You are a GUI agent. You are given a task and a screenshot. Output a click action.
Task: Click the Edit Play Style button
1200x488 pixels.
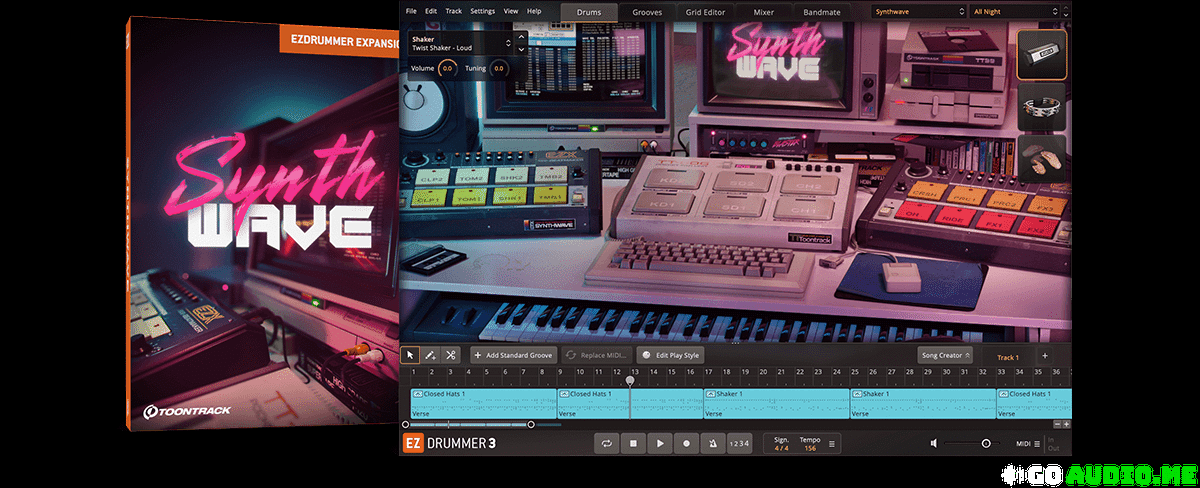(x=671, y=355)
